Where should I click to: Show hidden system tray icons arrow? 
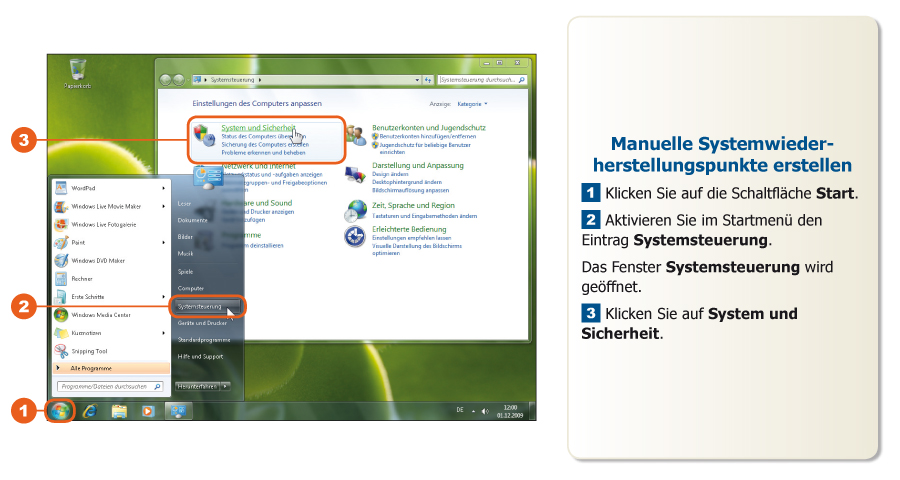474,412
